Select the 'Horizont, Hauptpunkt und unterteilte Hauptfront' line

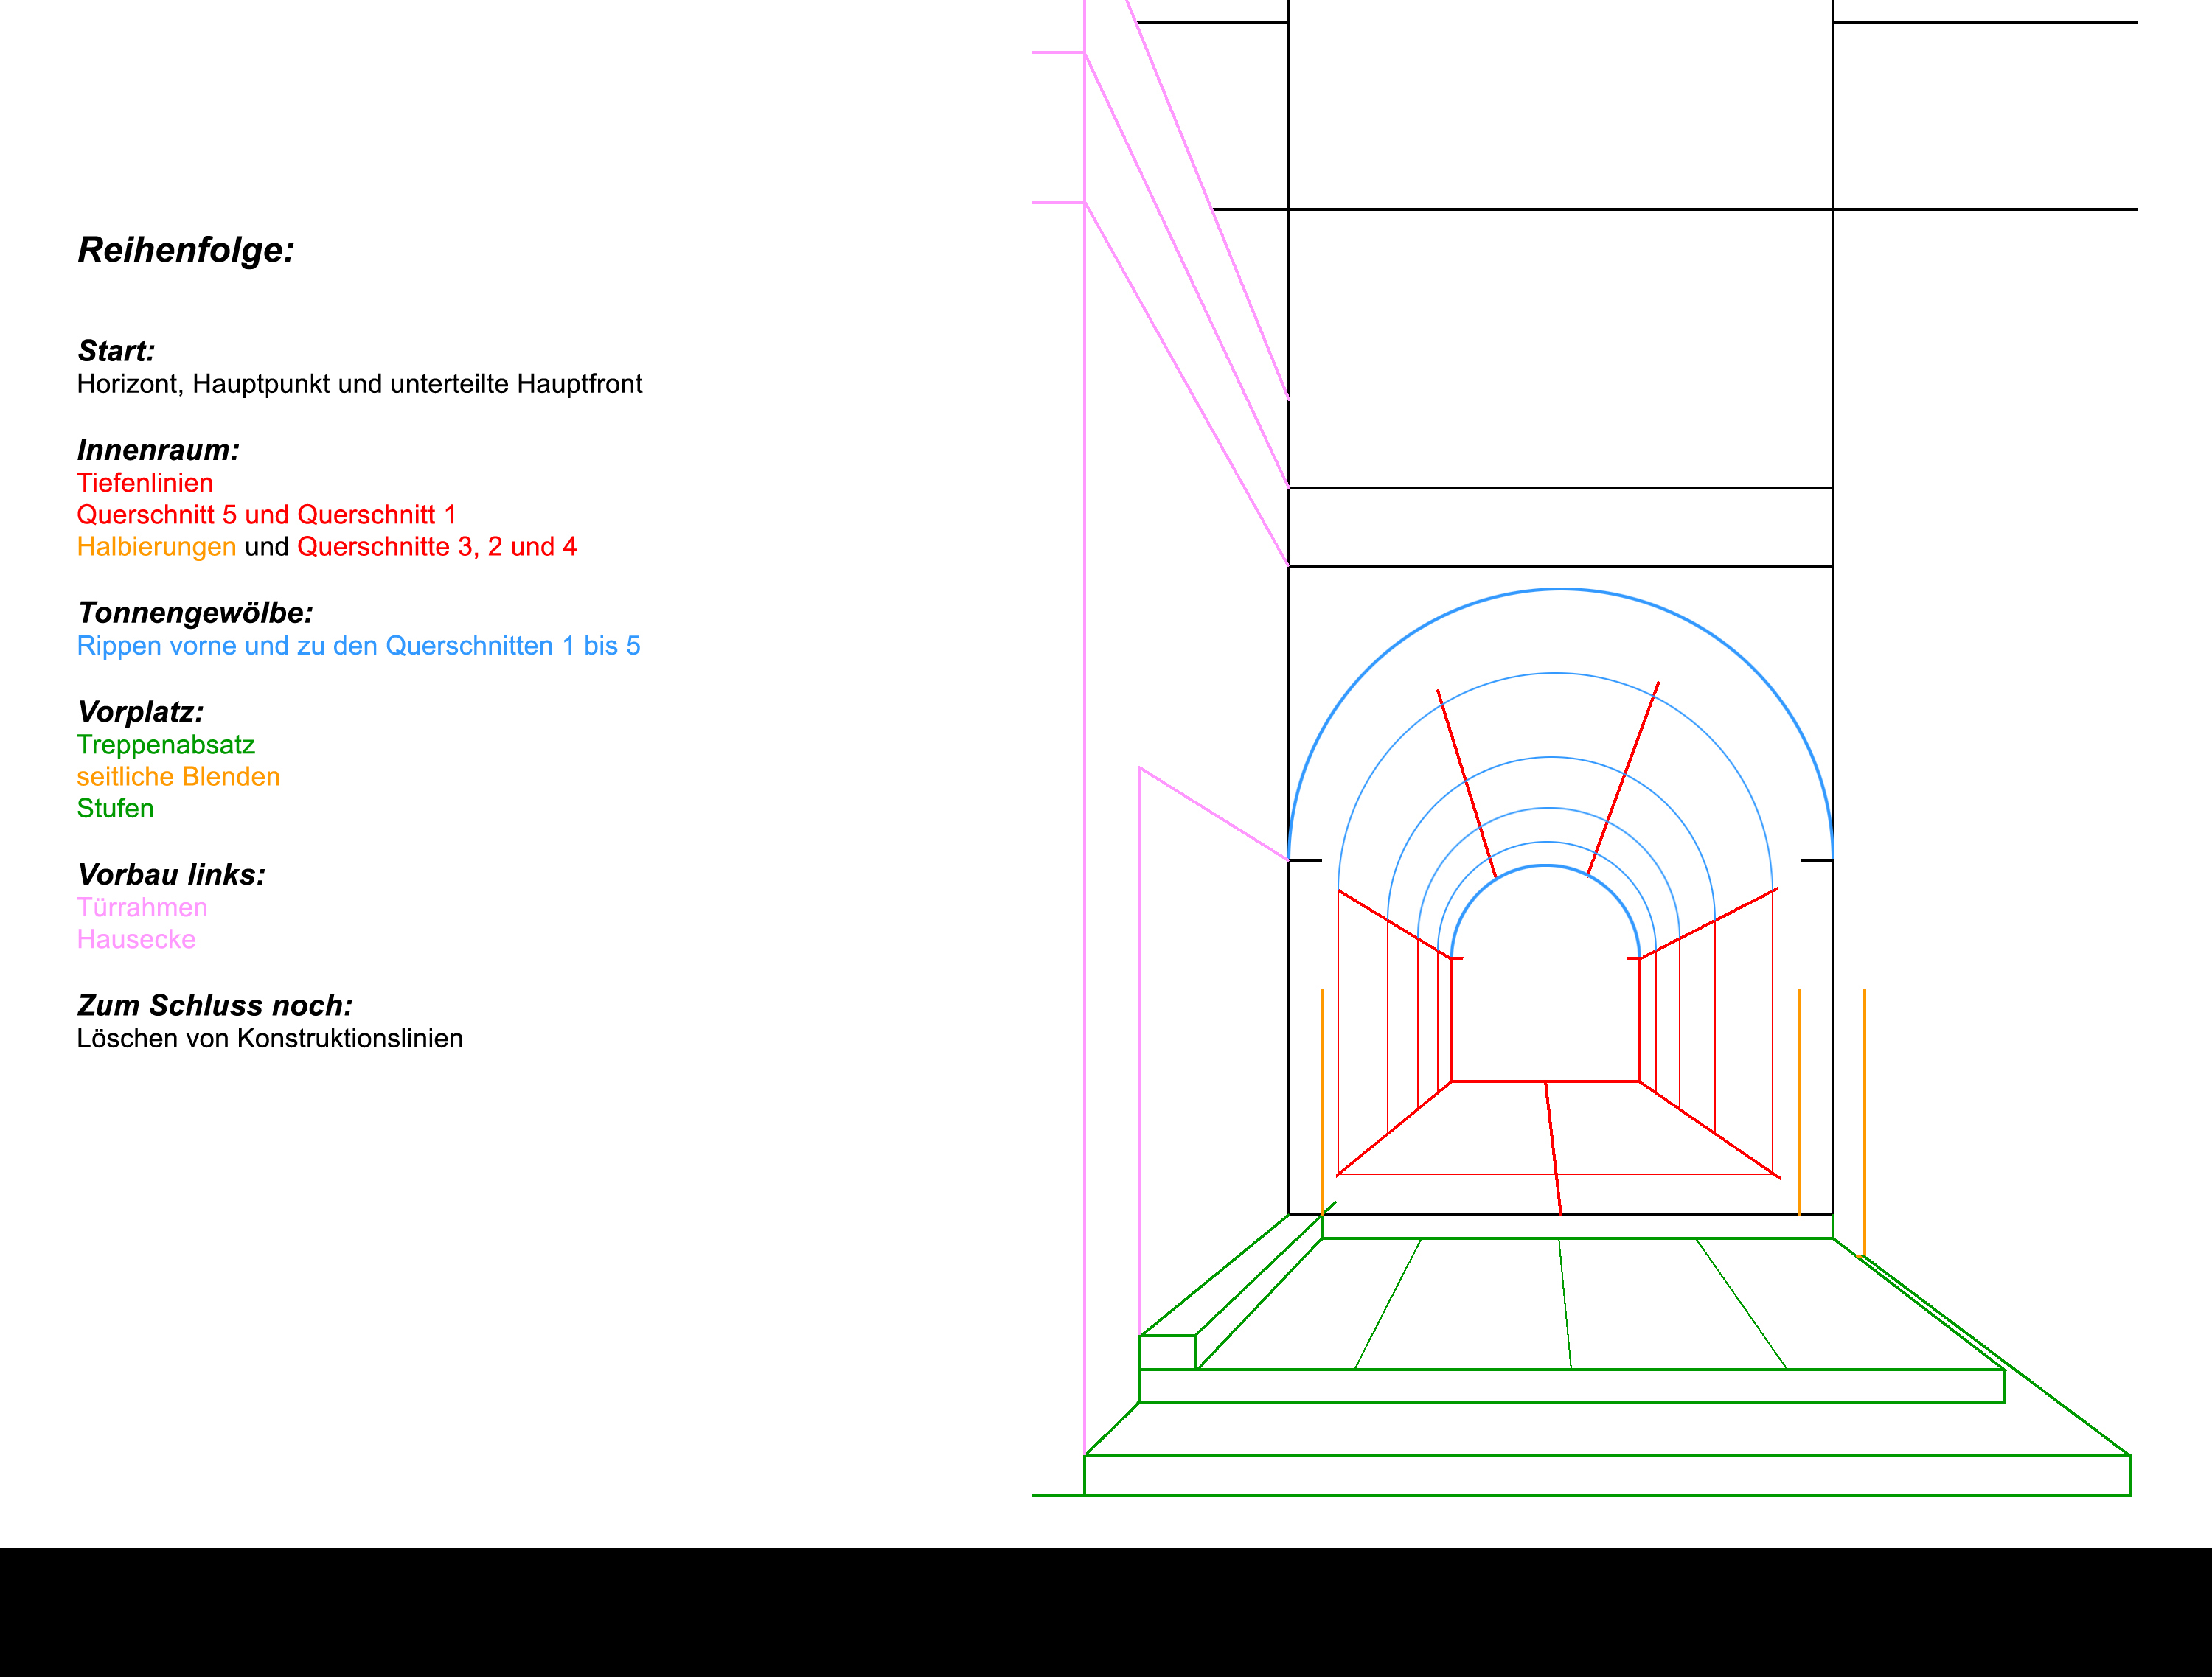tap(359, 384)
